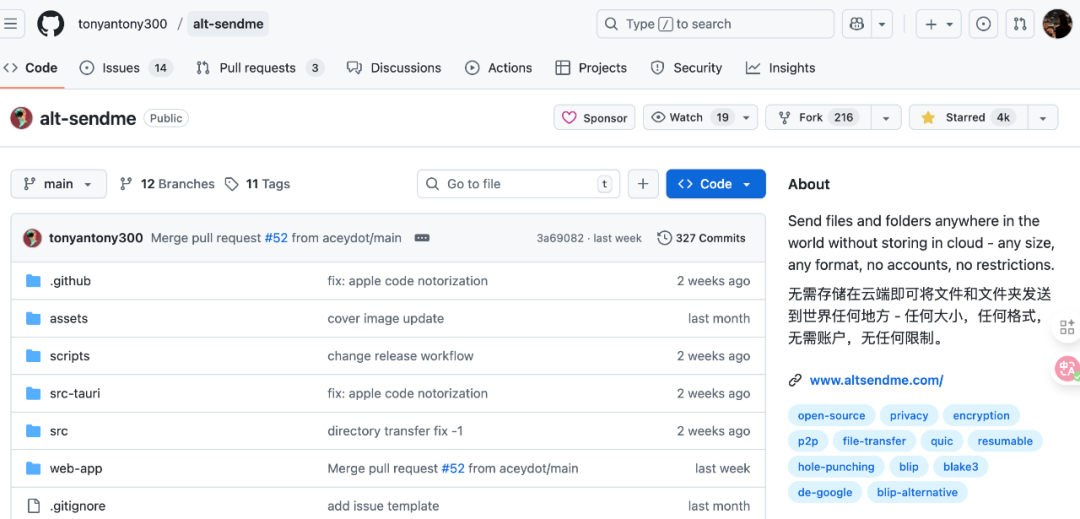The height and width of the screenshot is (519, 1080).
Task: Click the user profile avatar
Action: [x=1057, y=24]
